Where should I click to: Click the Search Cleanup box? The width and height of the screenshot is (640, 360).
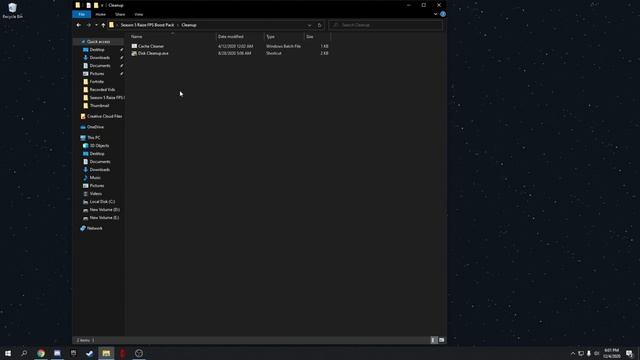pos(385,25)
